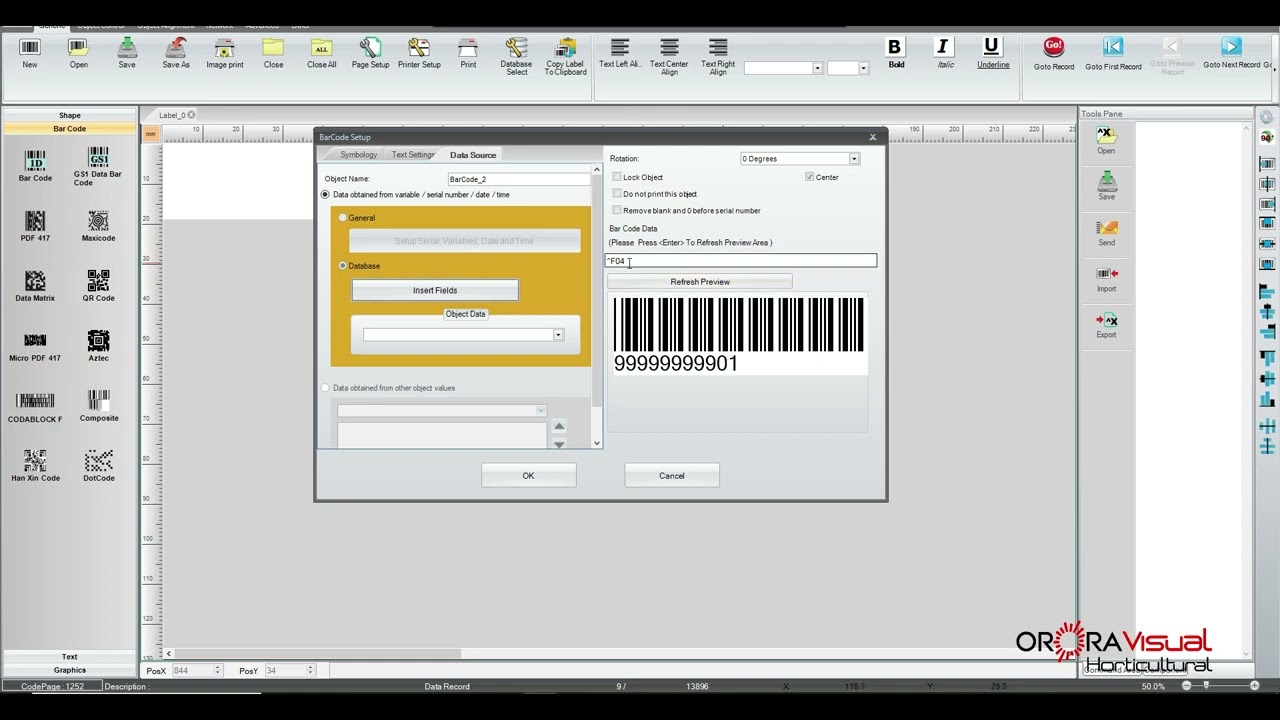Open Page Setup

(370, 53)
